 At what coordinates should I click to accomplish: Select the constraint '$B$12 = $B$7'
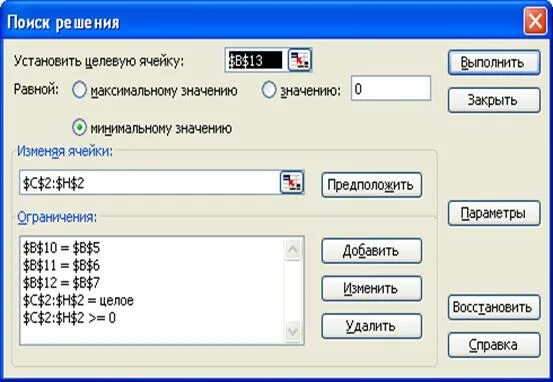(61, 283)
